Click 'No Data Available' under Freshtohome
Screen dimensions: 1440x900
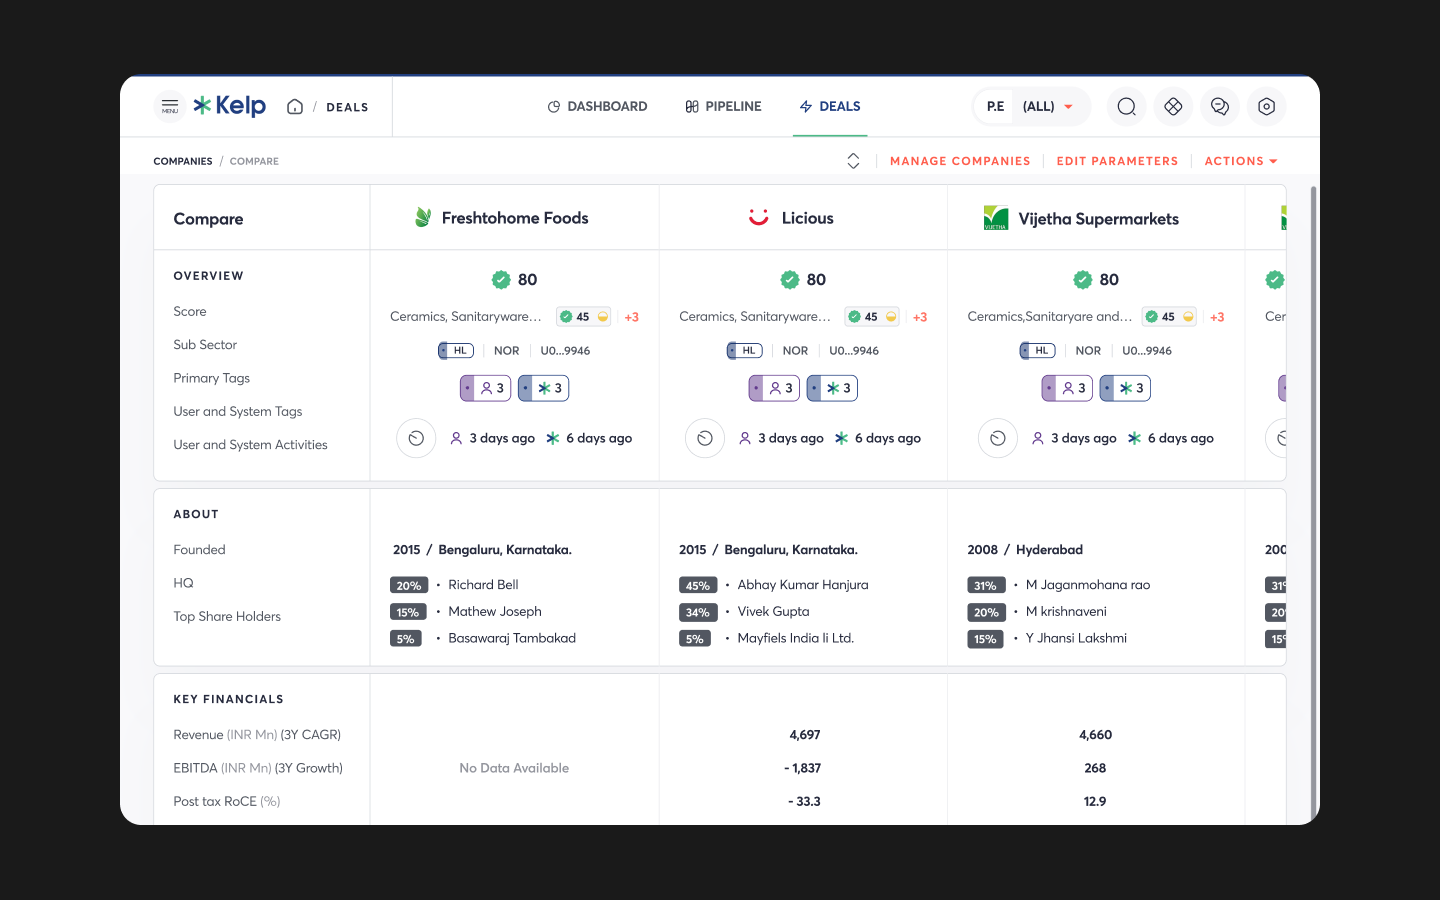(x=514, y=768)
